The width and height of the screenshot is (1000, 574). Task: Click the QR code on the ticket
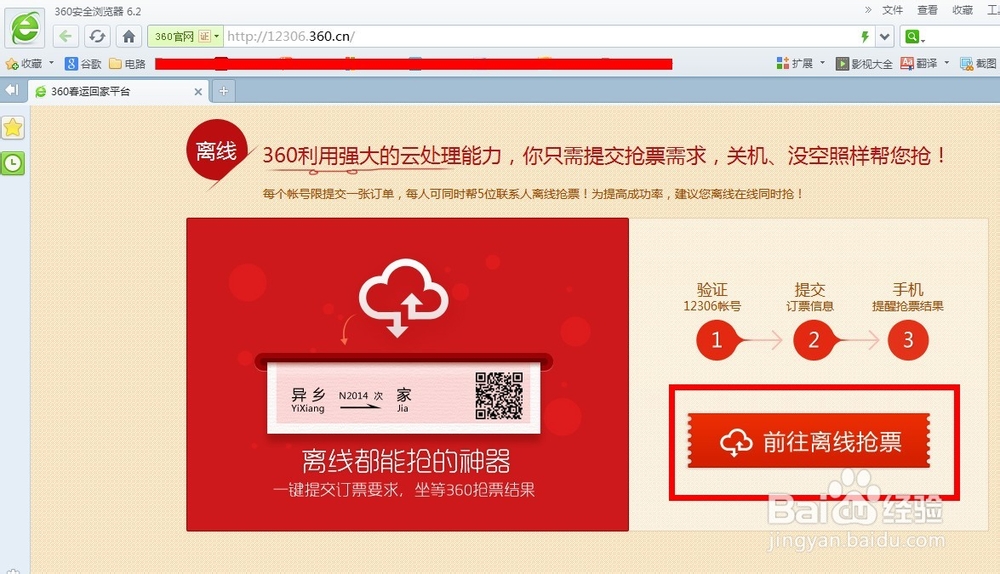coord(499,396)
